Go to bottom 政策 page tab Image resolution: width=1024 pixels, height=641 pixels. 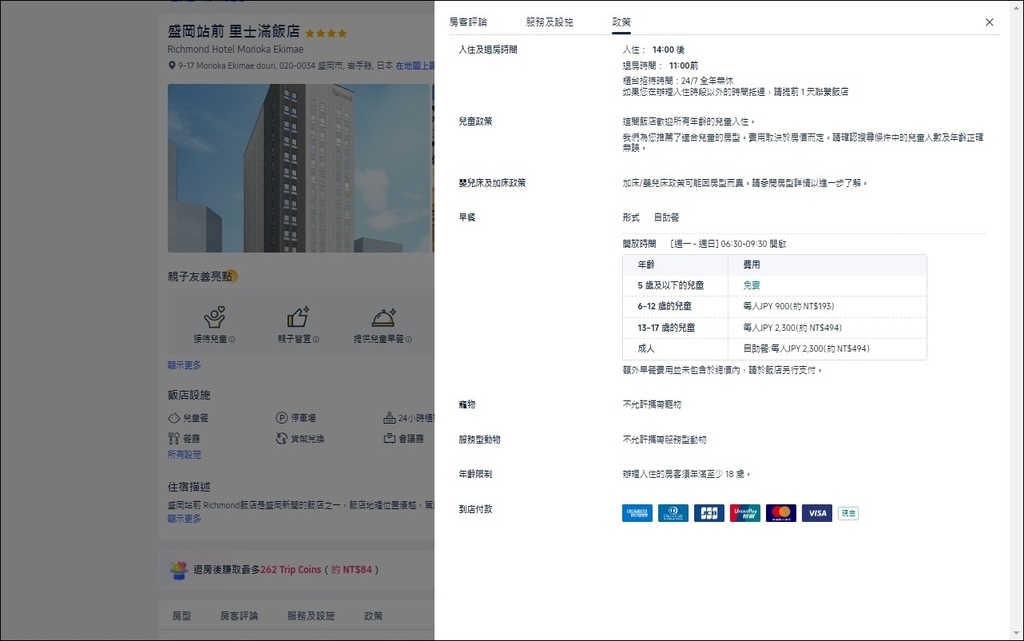coord(373,616)
